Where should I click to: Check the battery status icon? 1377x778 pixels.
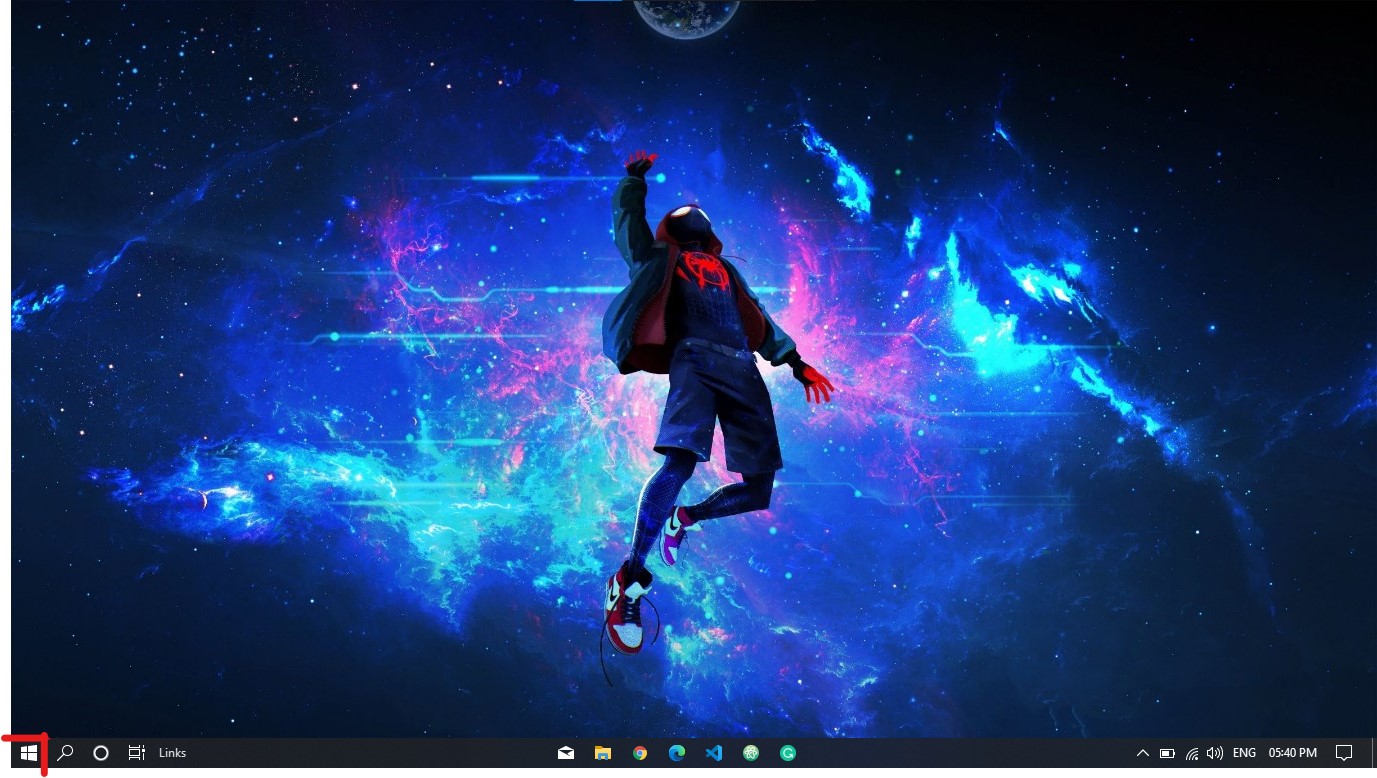click(1167, 753)
